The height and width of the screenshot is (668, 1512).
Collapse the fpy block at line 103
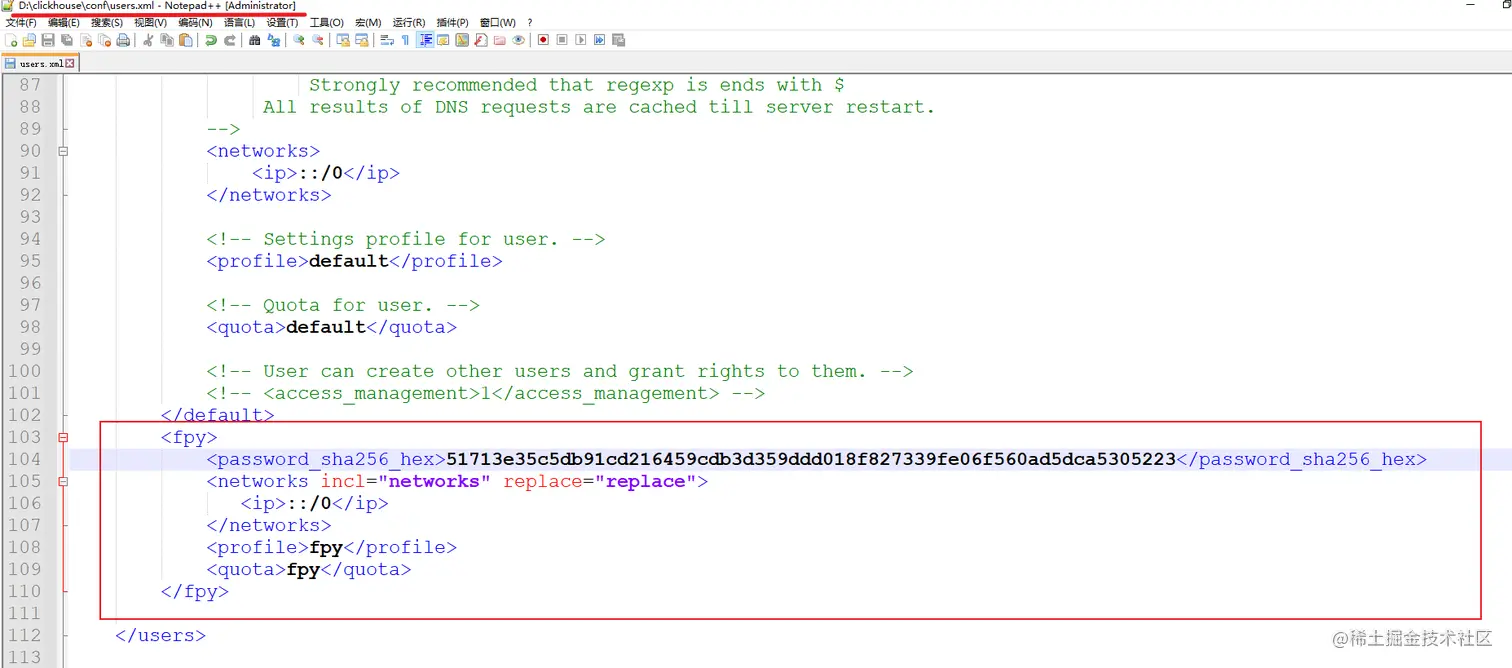point(64,437)
